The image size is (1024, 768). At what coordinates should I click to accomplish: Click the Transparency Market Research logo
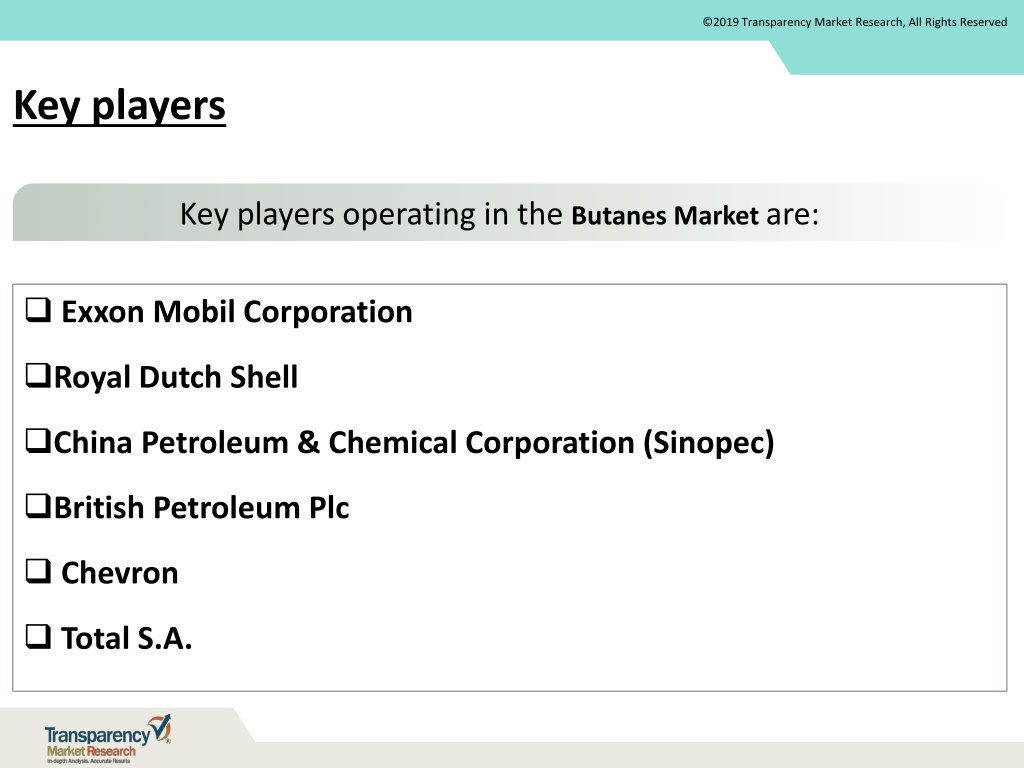click(x=108, y=739)
